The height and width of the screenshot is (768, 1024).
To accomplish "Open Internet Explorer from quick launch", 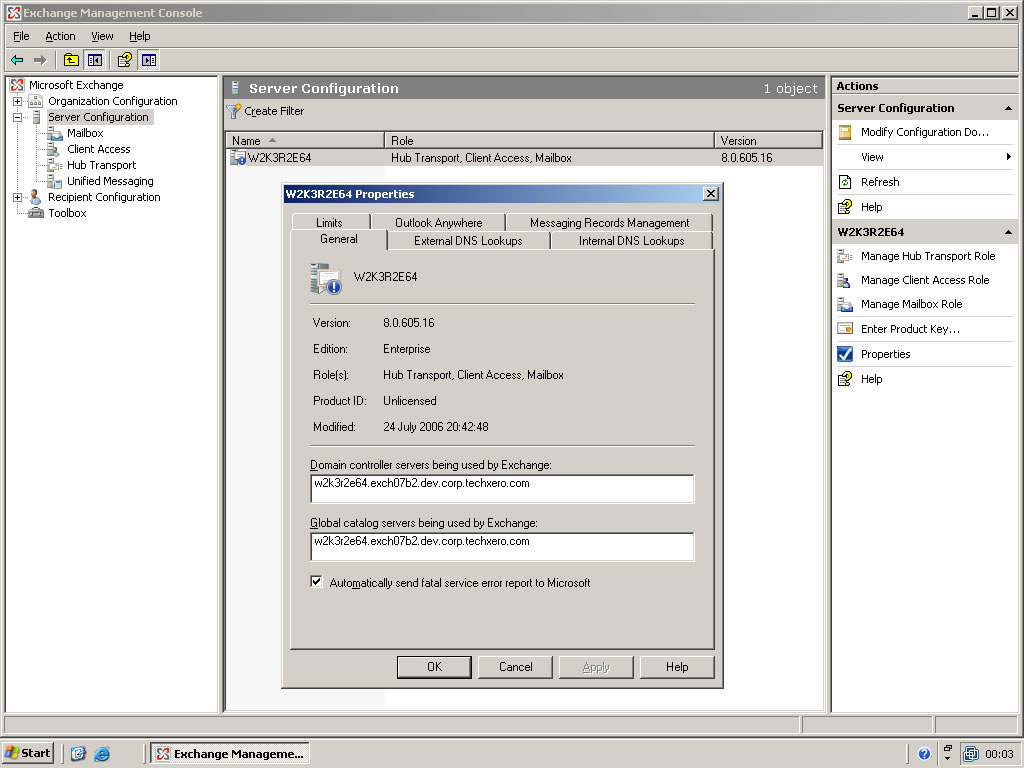I will [102, 754].
